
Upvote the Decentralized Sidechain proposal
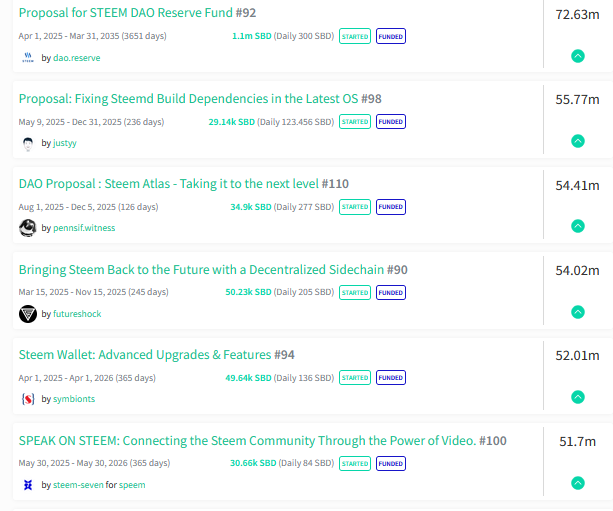577,312
